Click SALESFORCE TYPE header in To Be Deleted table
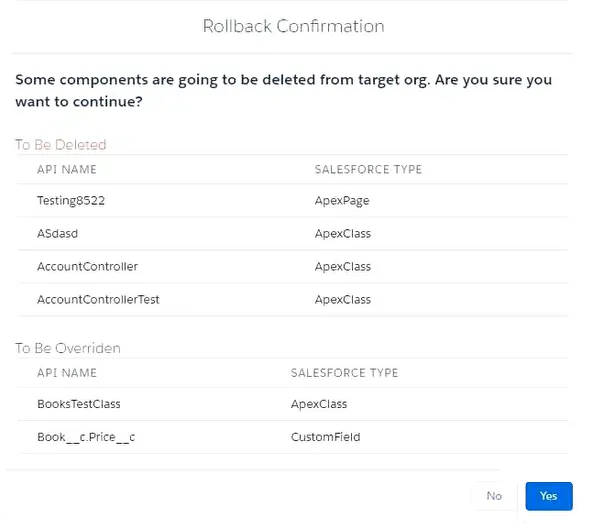 [x=368, y=170]
